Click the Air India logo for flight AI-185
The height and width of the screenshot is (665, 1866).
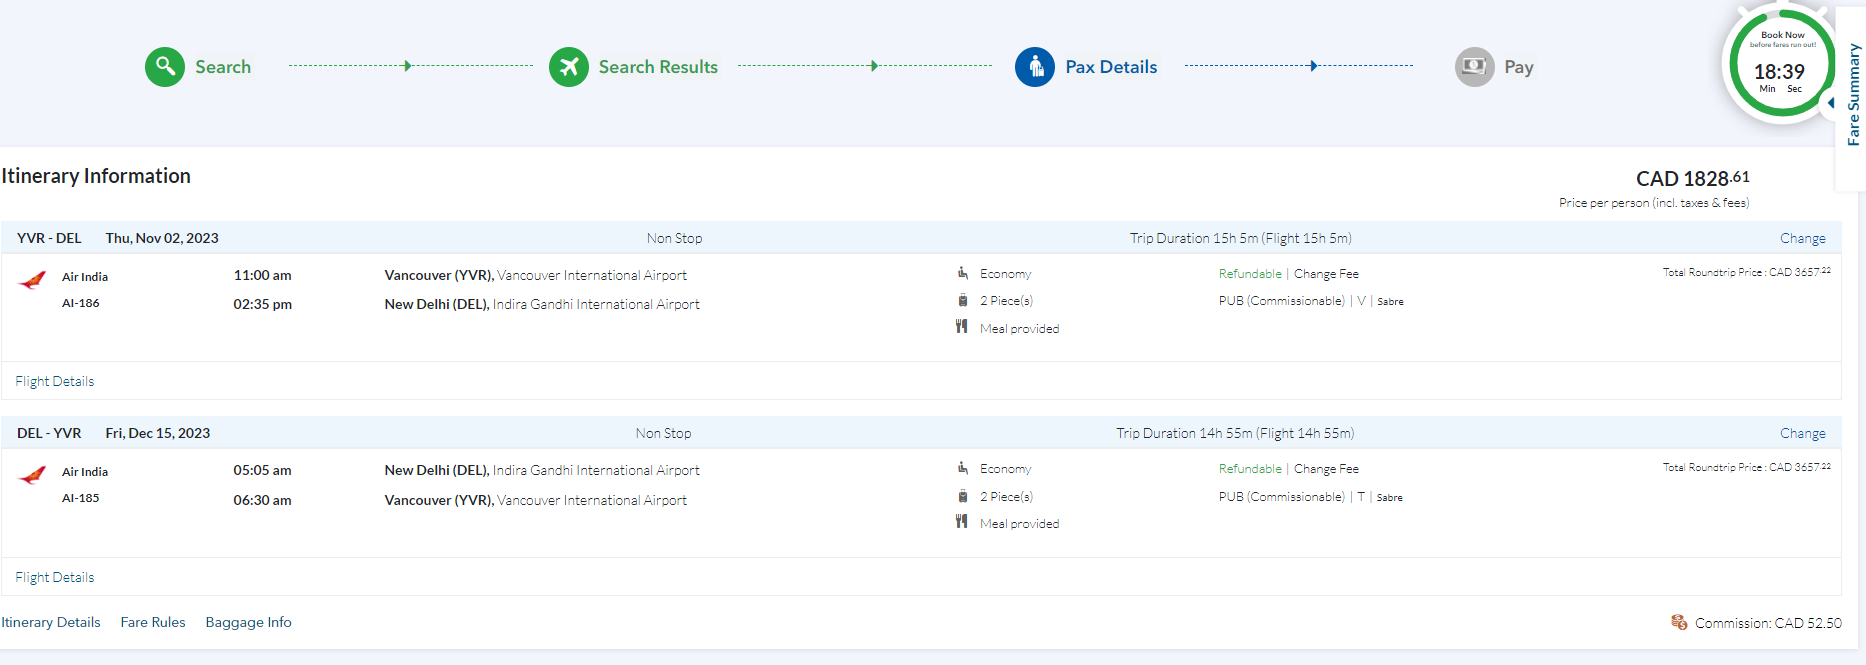coord(33,475)
